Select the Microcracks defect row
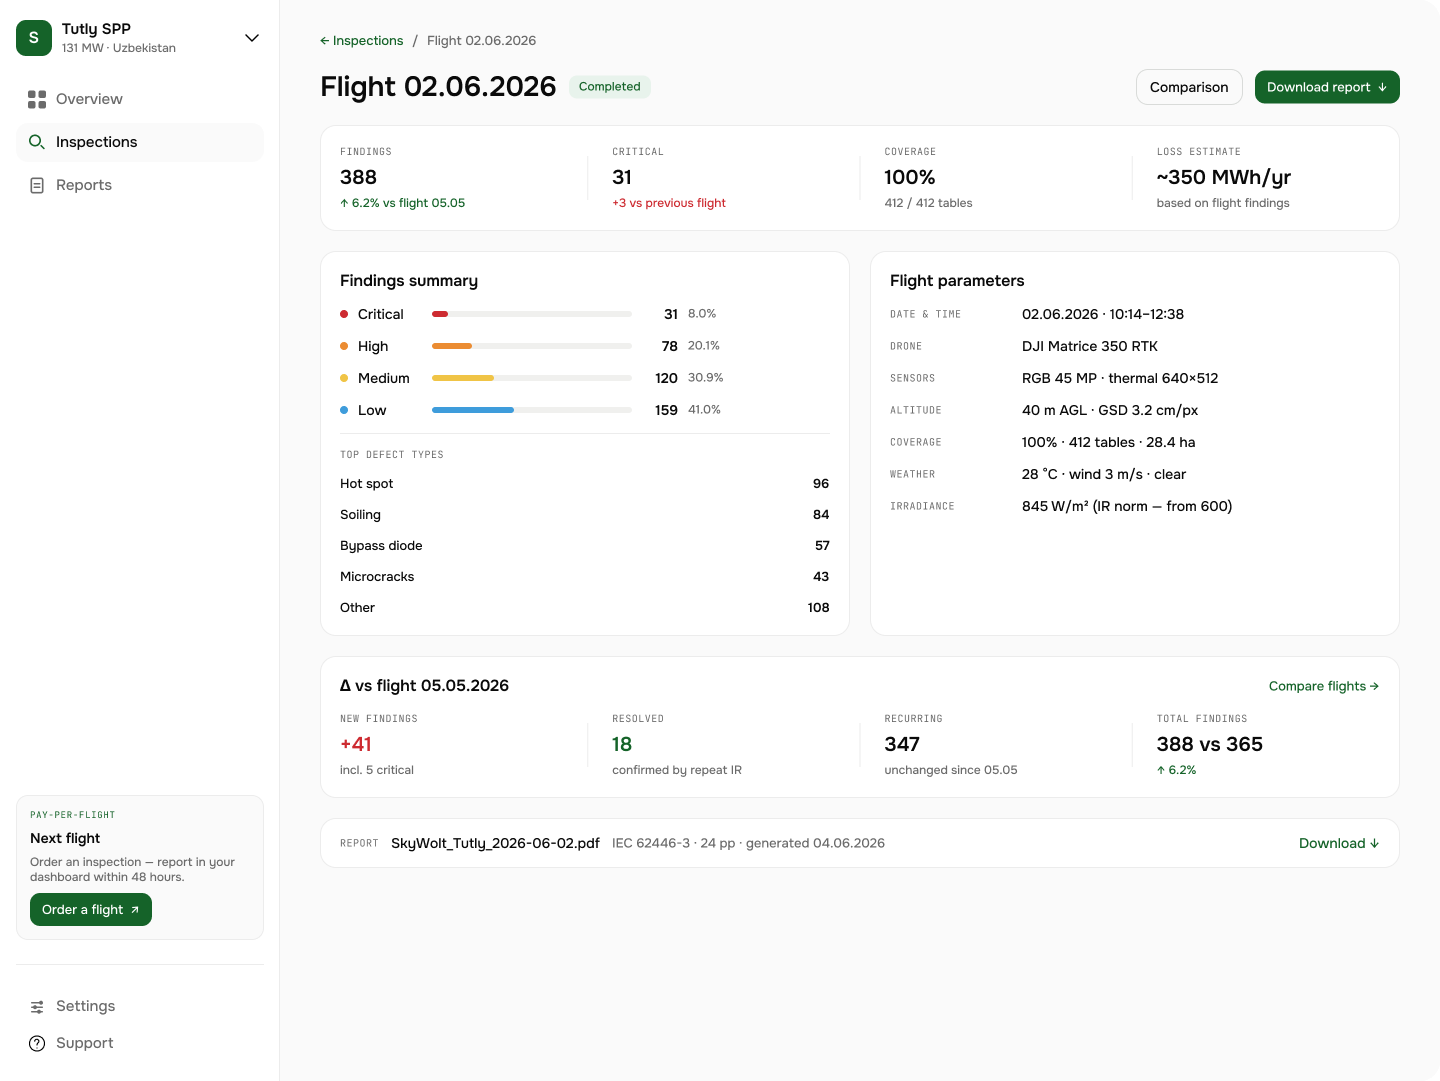 click(x=585, y=577)
